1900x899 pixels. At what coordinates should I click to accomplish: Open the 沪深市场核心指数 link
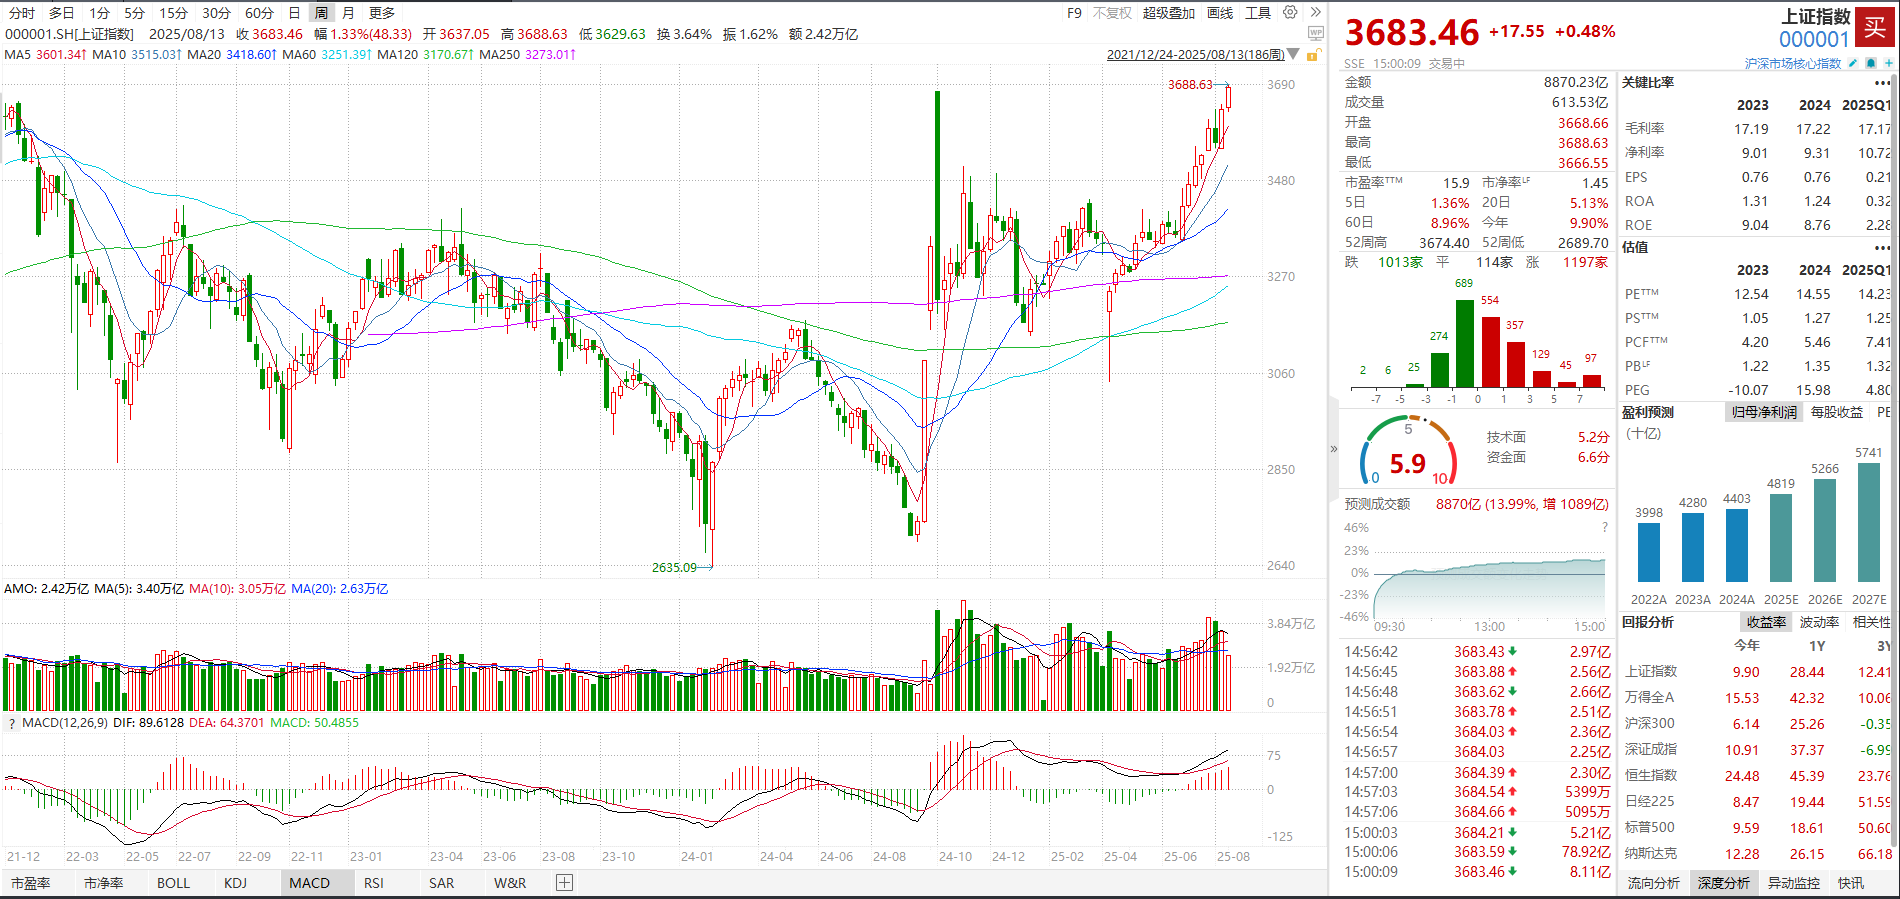1792,63
